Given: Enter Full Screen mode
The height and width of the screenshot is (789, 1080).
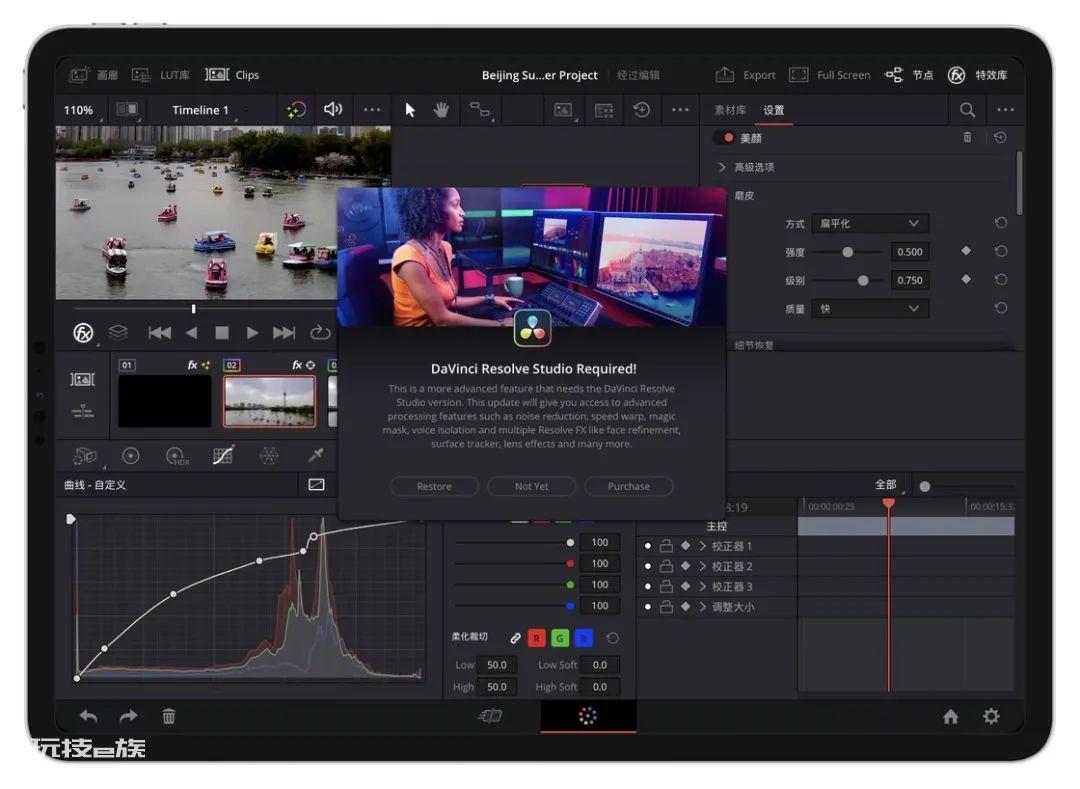Looking at the screenshot, I should (x=829, y=75).
